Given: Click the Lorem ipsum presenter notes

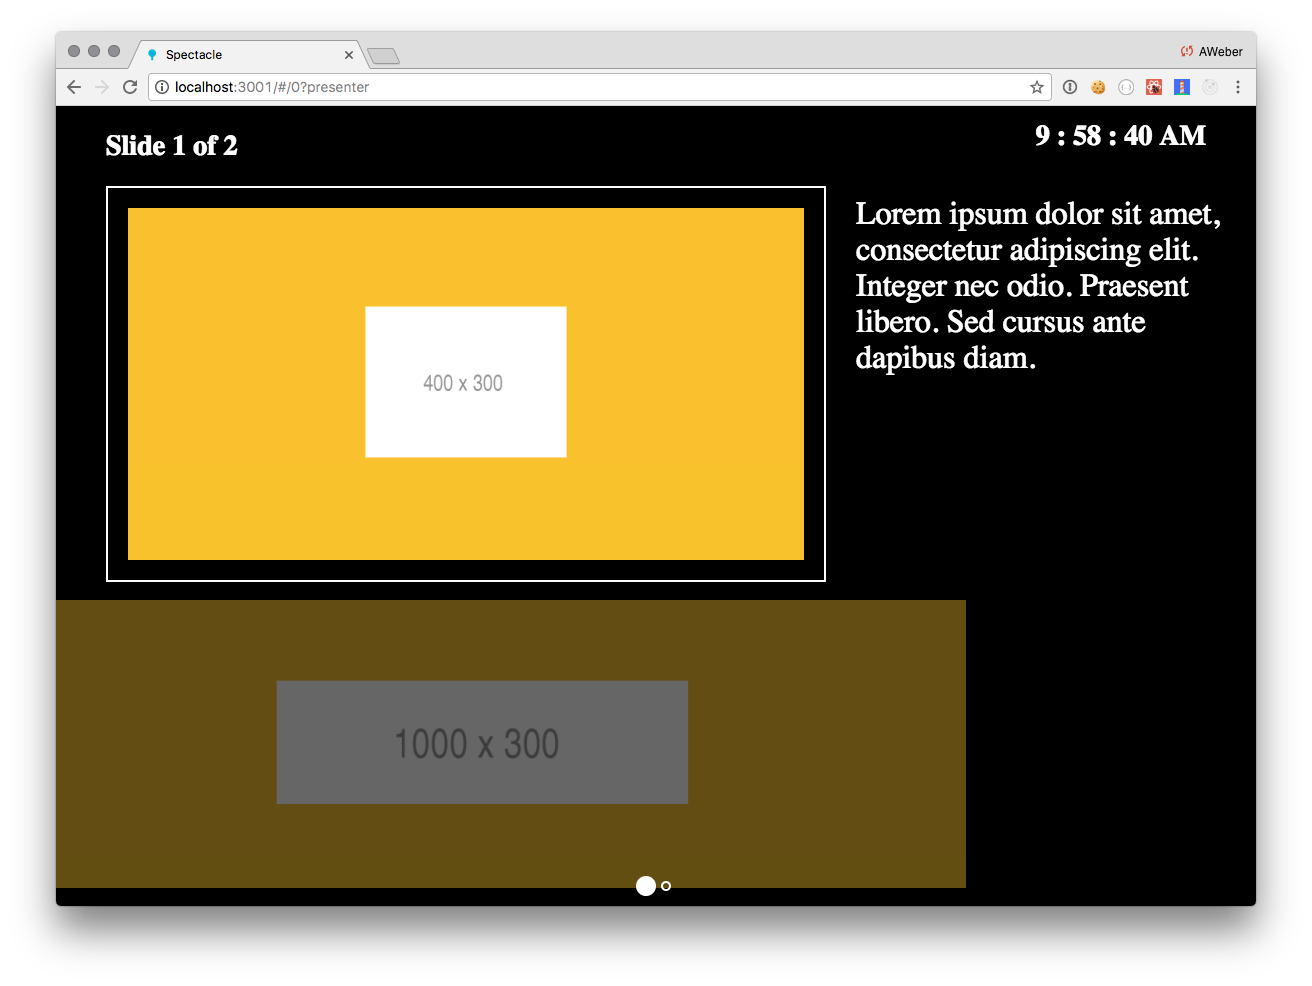Looking at the screenshot, I should pyautogui.click(x=1038, y=286).
